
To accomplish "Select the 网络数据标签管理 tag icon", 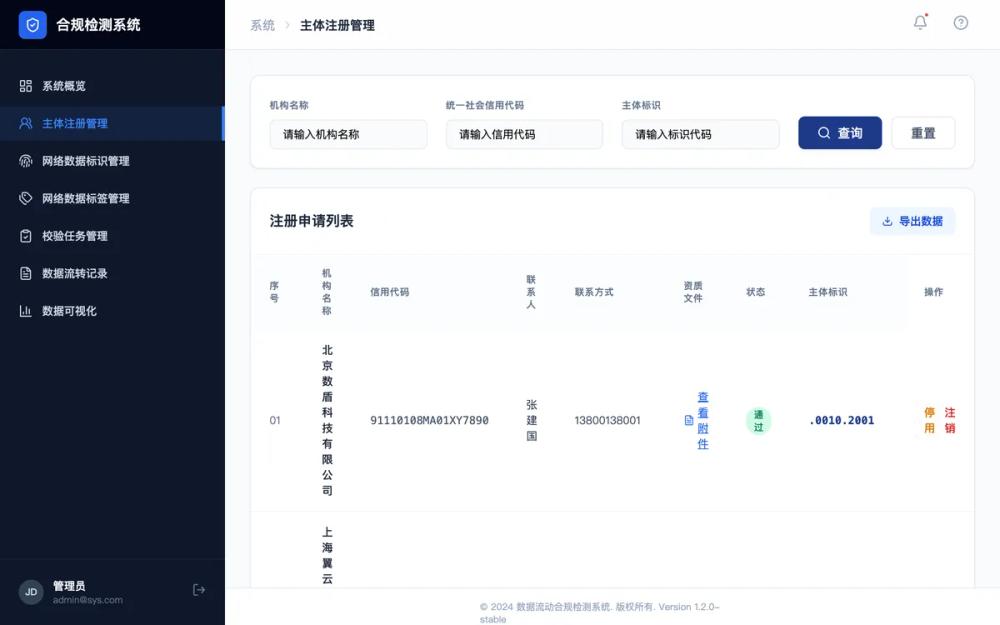I will pyautogui.click(x=28, y=198).
